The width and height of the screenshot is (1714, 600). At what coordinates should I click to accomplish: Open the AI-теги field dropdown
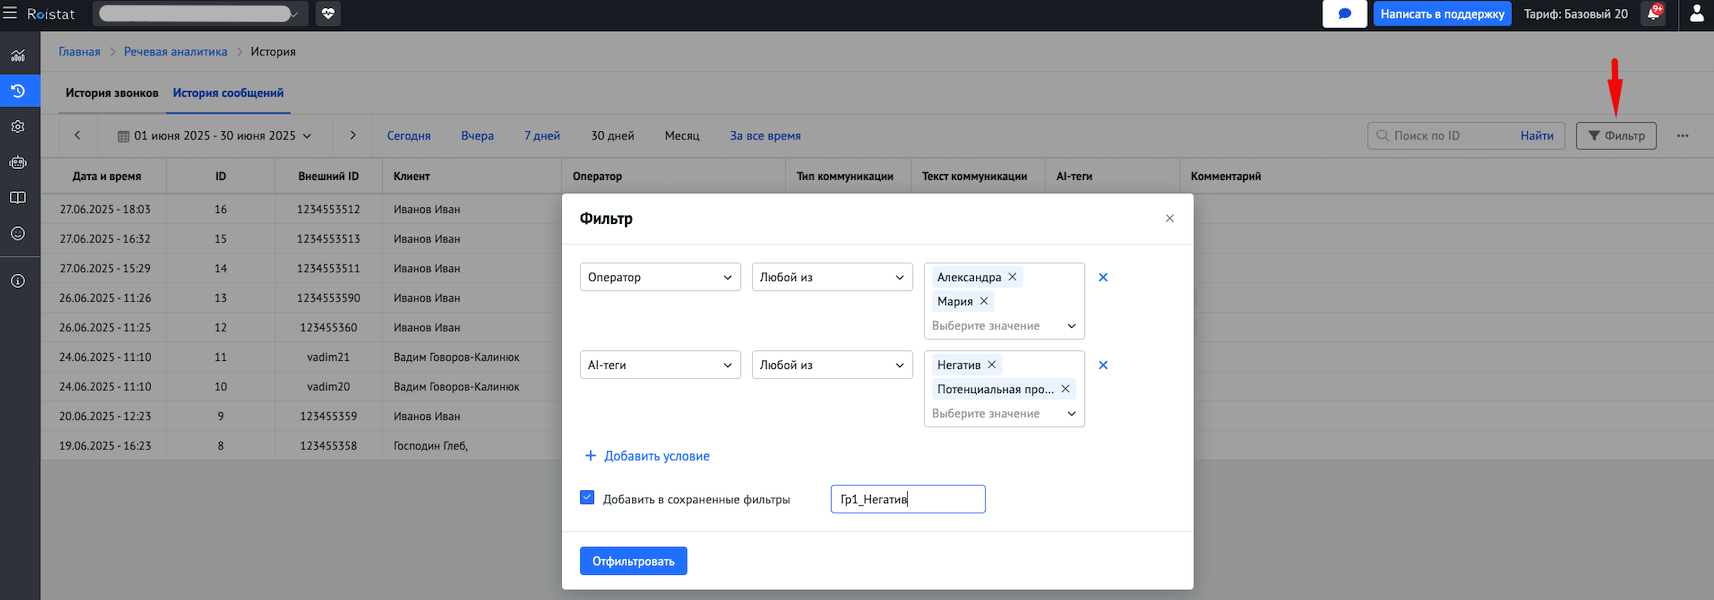pyautogui.click(x=660, y=365)
